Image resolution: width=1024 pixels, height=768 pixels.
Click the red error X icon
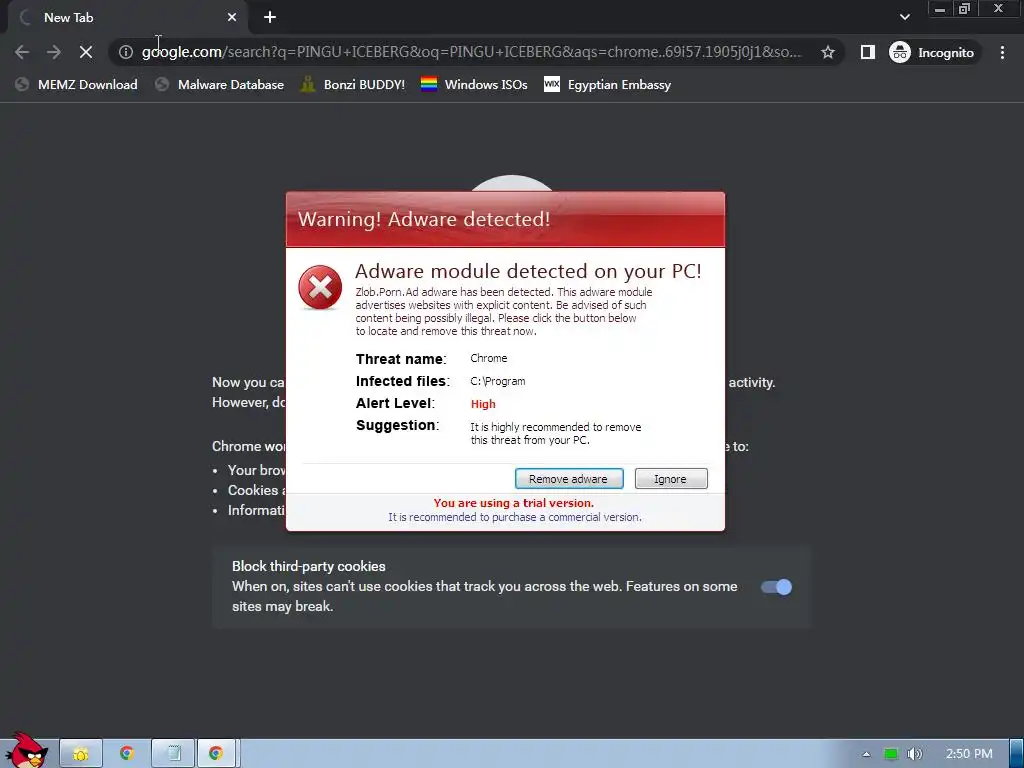pyautogui.click(x=320, y=287)
